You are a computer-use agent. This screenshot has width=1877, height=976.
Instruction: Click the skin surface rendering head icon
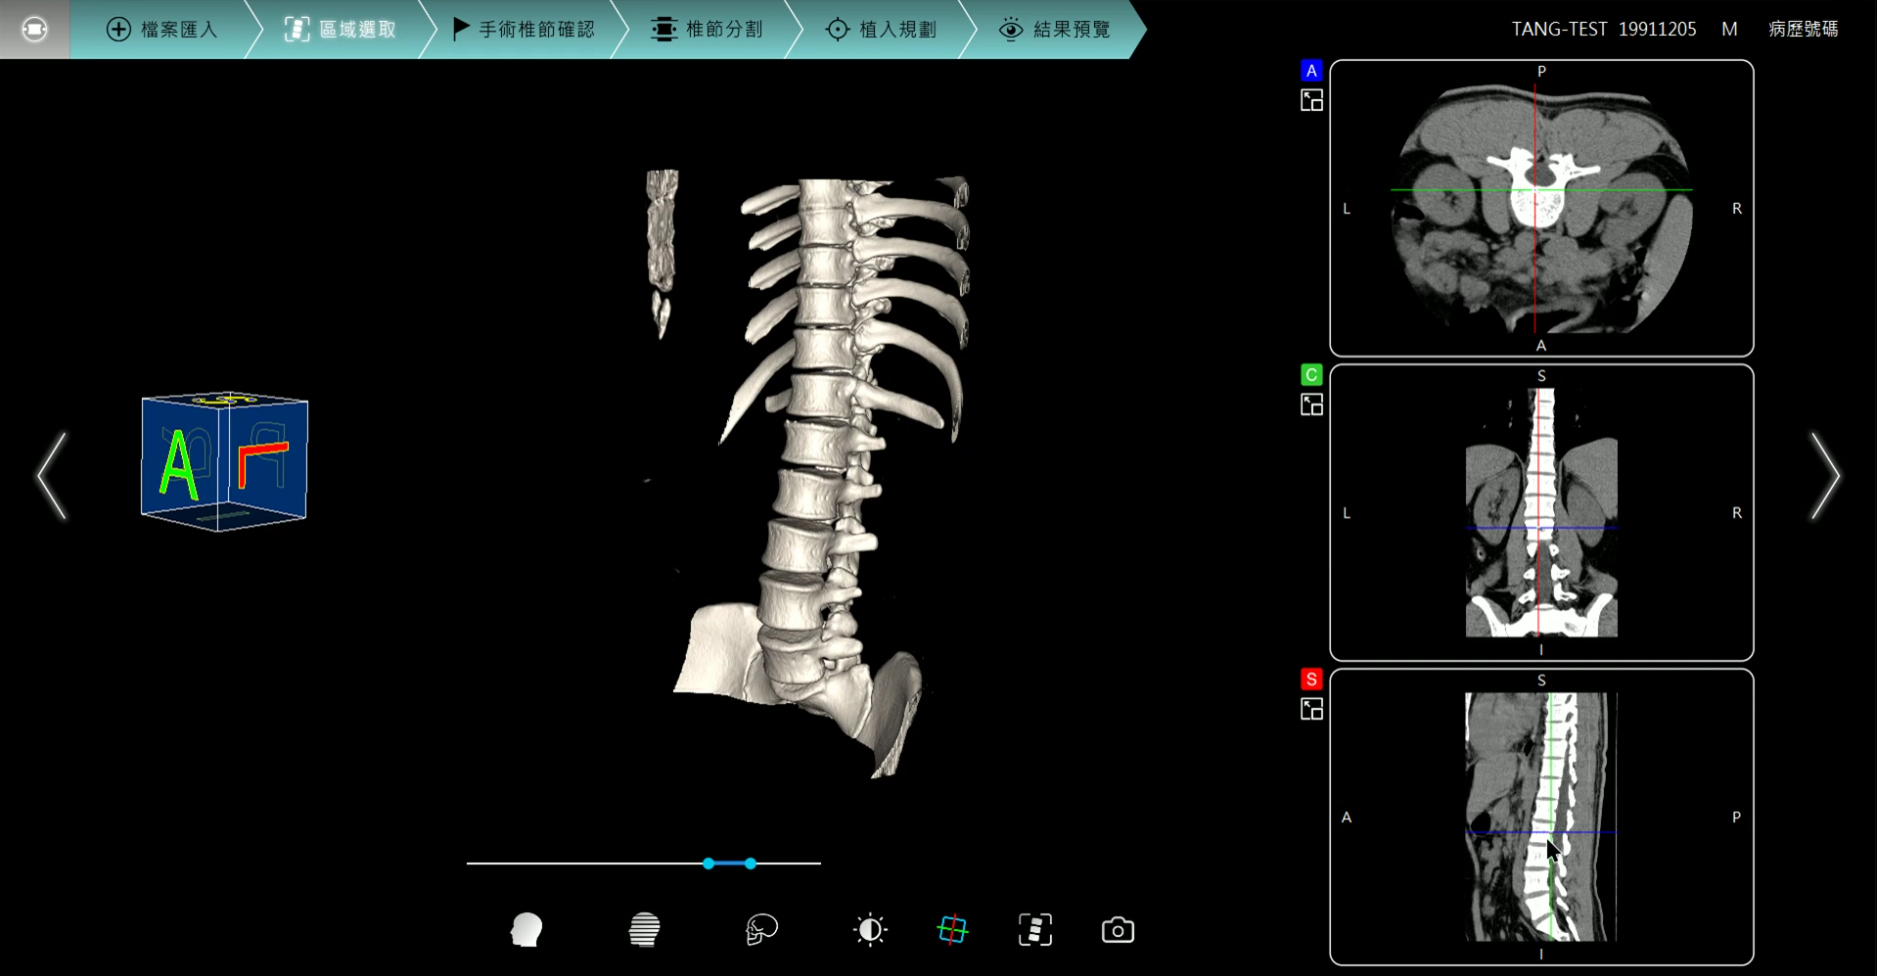pos(526,930)
